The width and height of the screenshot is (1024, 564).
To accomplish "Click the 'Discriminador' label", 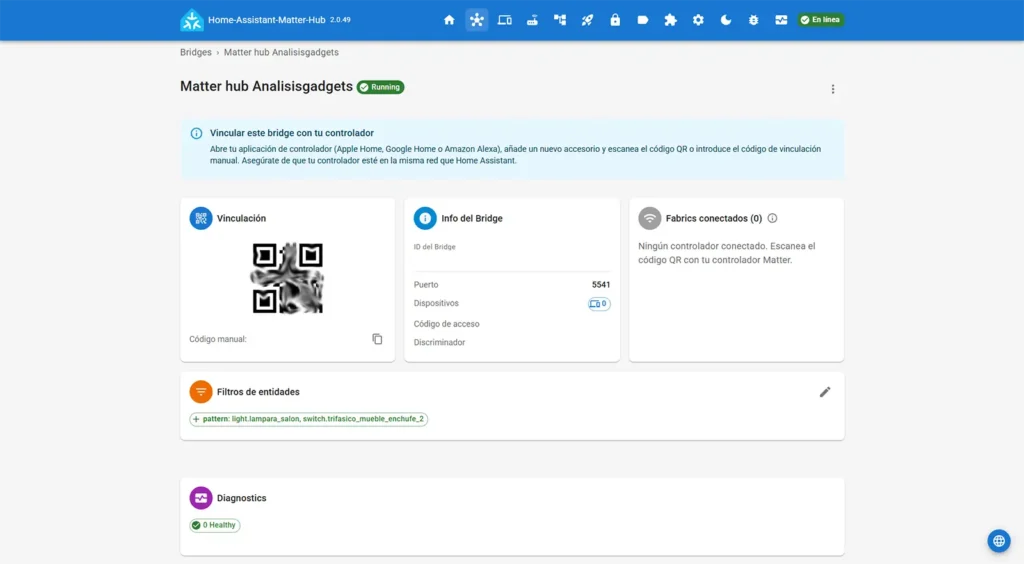I will [x=439, y=342].
